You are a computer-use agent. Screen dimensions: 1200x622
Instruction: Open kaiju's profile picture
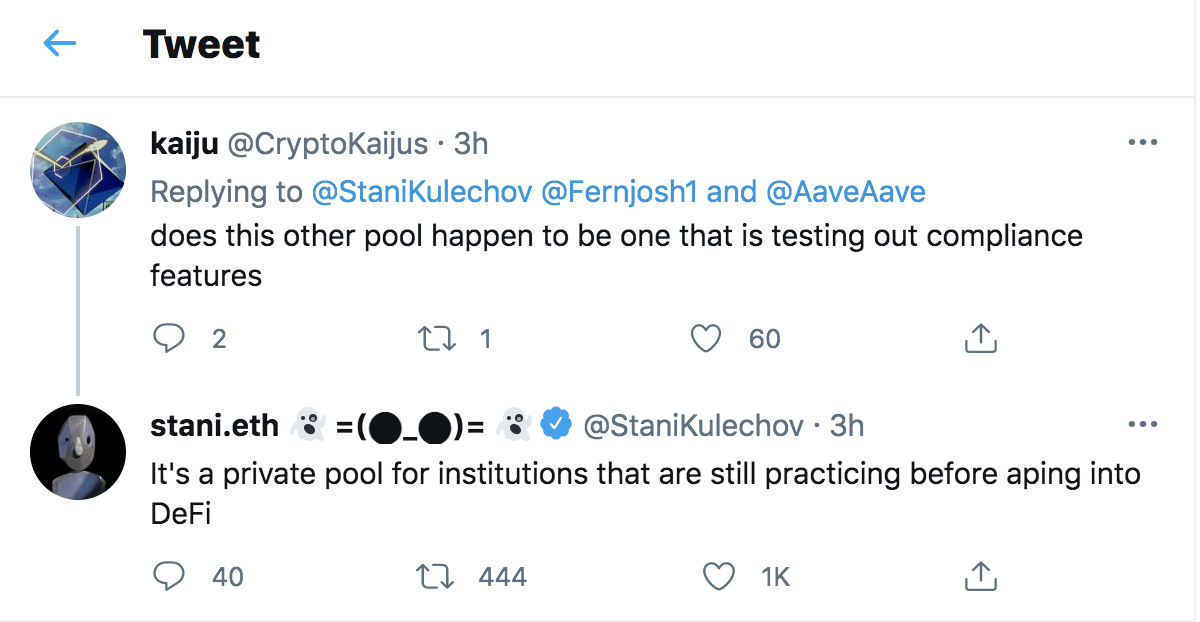tap(78, 168)
